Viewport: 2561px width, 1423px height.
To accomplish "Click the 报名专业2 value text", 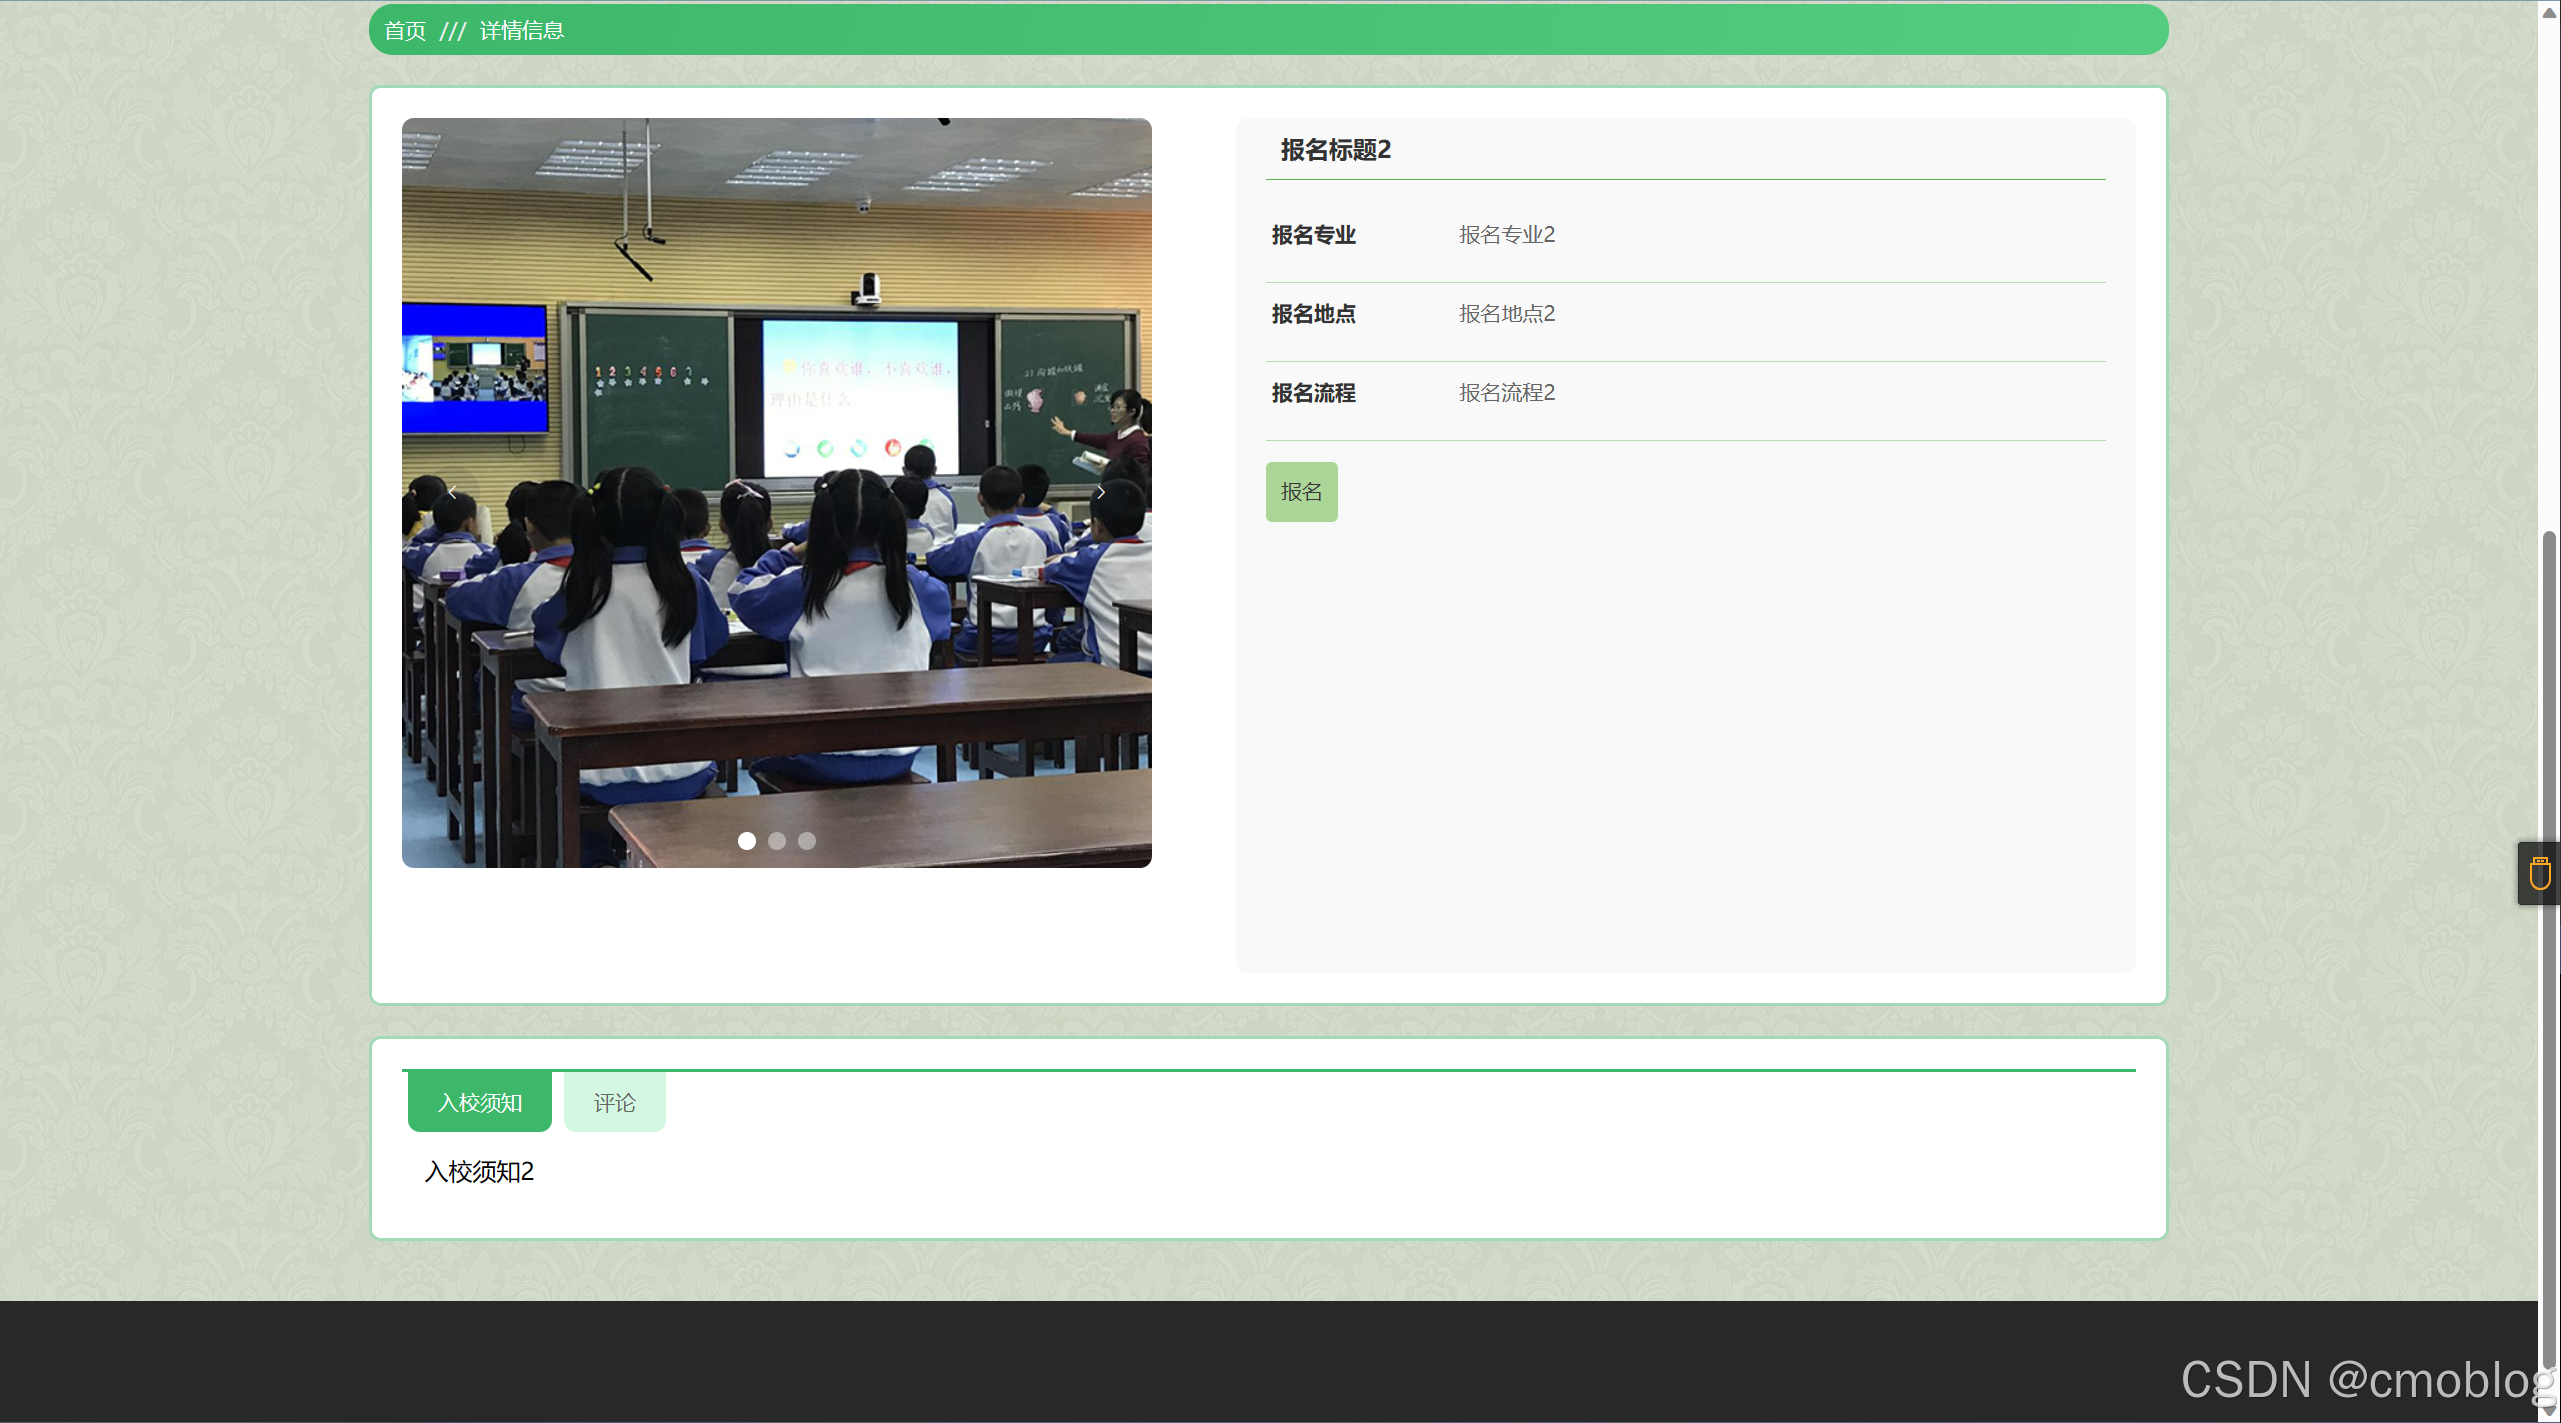I will pos(1506,235).
